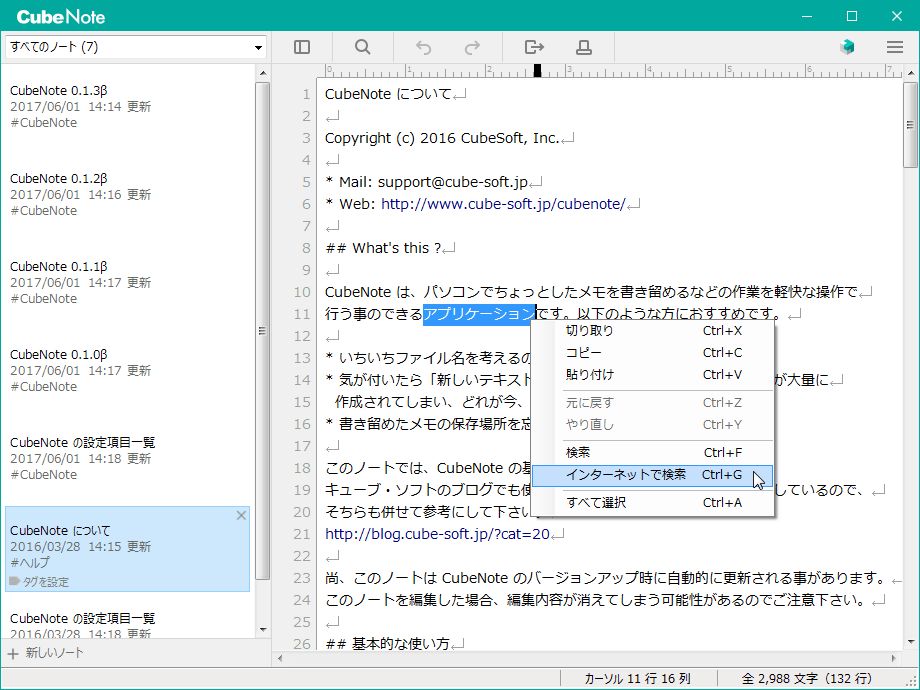The width and height of the screenshot is (920, 690).
Task: Click line number 23 in gutter
Action: (302, 578)
